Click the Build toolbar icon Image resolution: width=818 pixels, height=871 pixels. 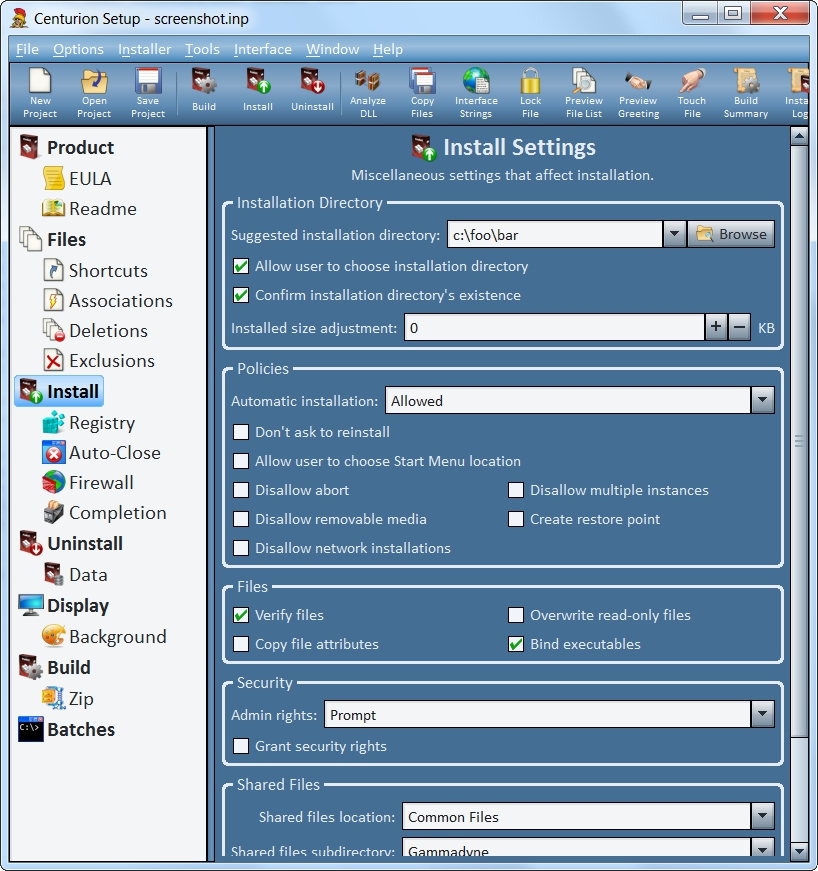click(x=204, y=90)
